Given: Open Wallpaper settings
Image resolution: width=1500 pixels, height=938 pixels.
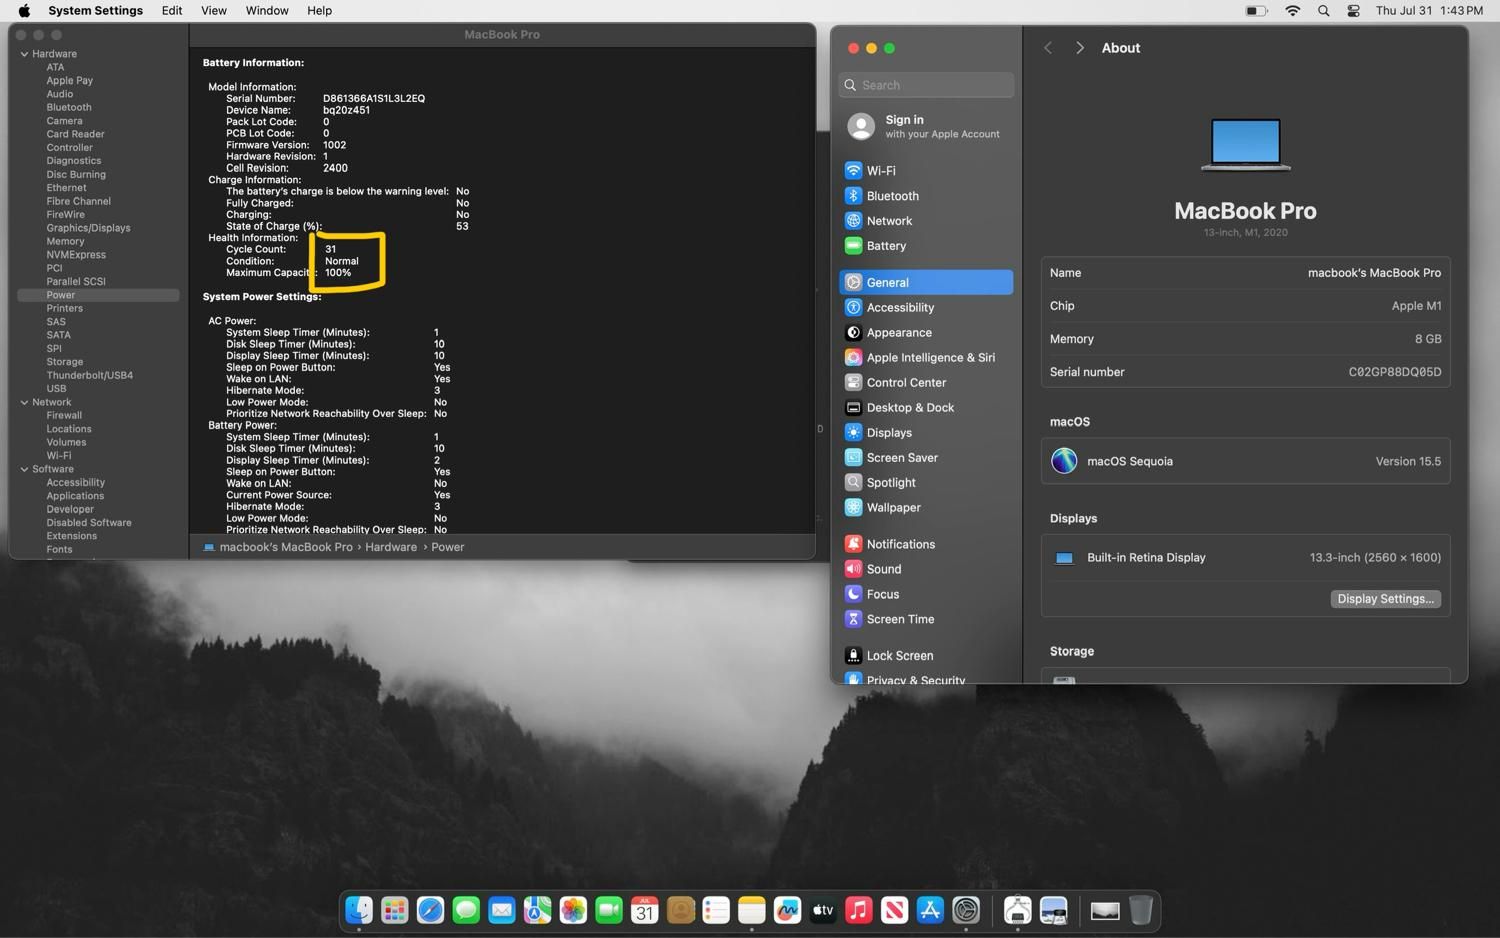Looking at the screenshot, I should click(x=926, y=508).
